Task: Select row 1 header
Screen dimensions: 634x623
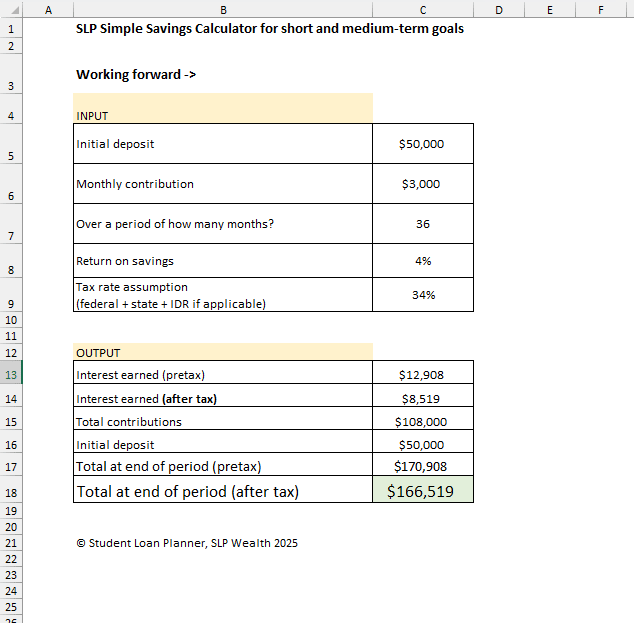Action: (11, 29)
